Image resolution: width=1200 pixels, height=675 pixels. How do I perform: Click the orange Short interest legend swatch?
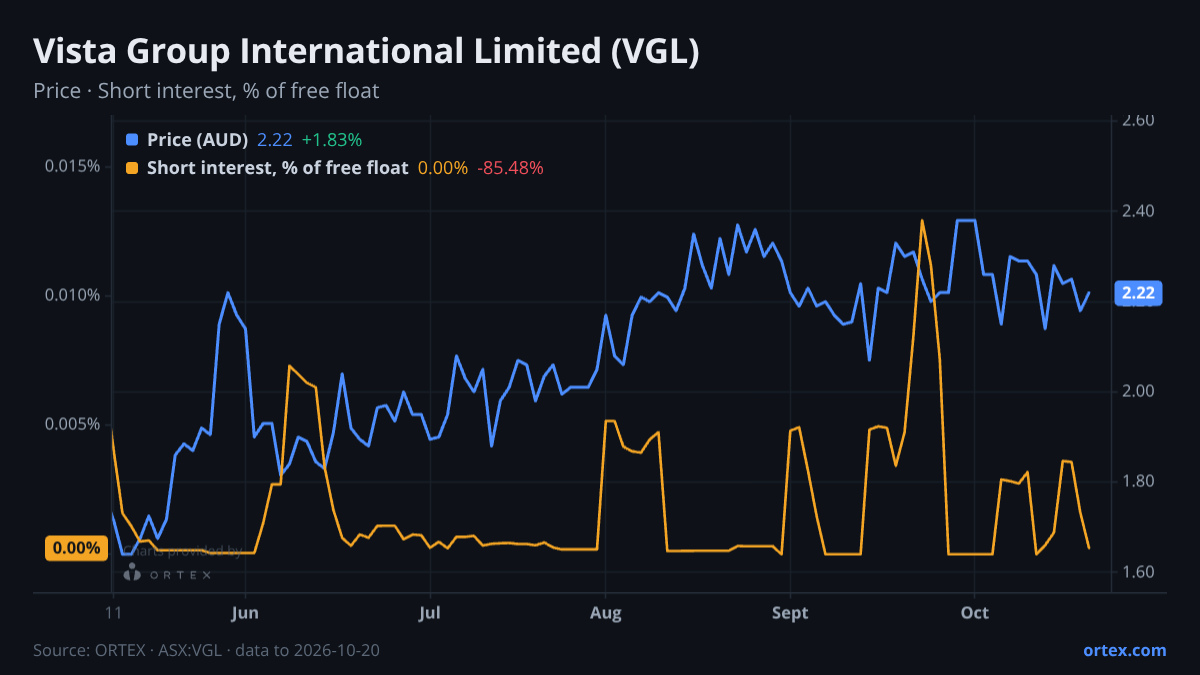pyautogui.click(x=133, y=168)
